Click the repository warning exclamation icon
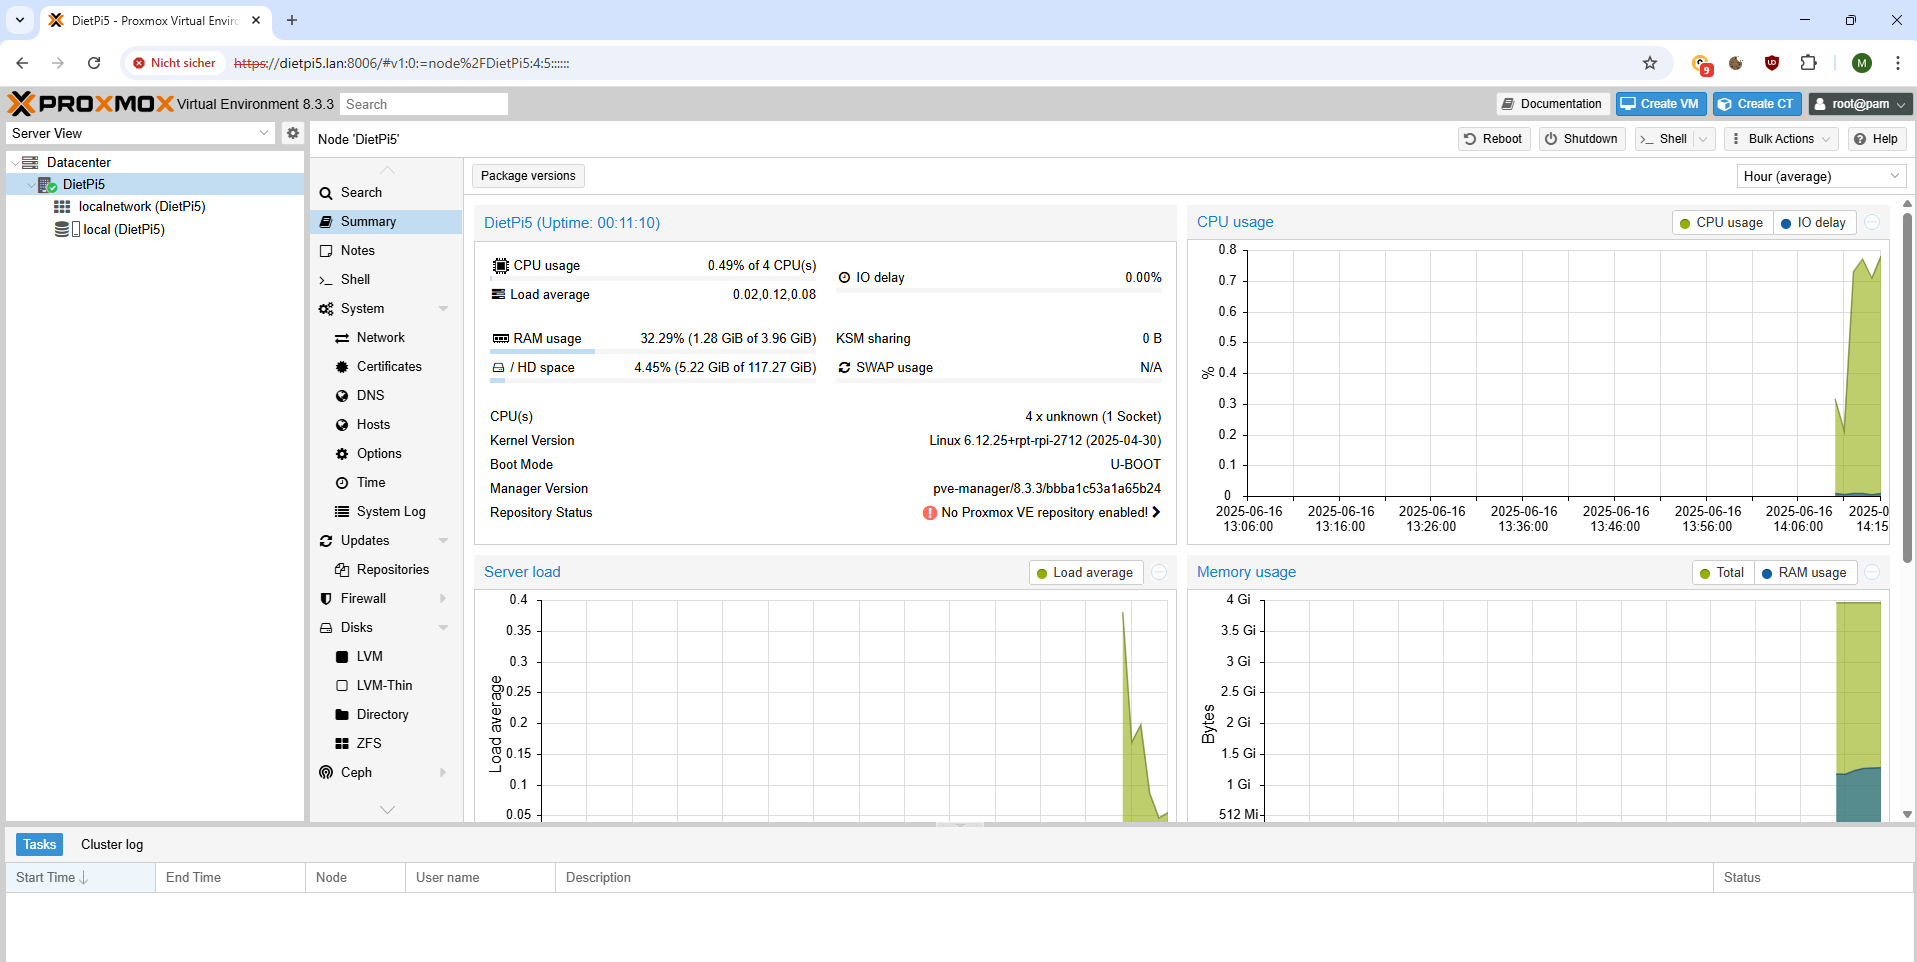The height and width of the screenshot is (962, 1917). [x=930, y=512]
